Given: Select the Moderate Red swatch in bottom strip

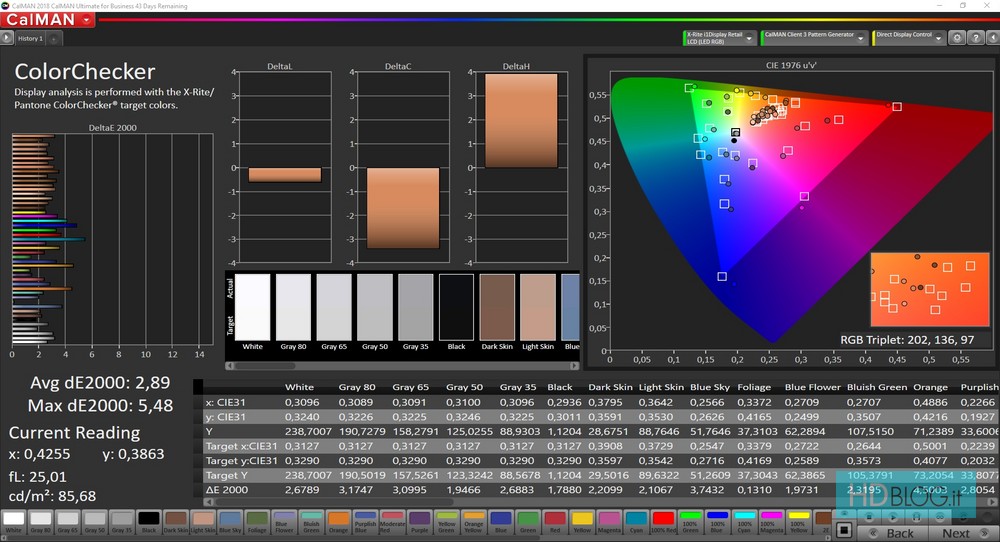Looking at the screenshot, I should 392,522.
